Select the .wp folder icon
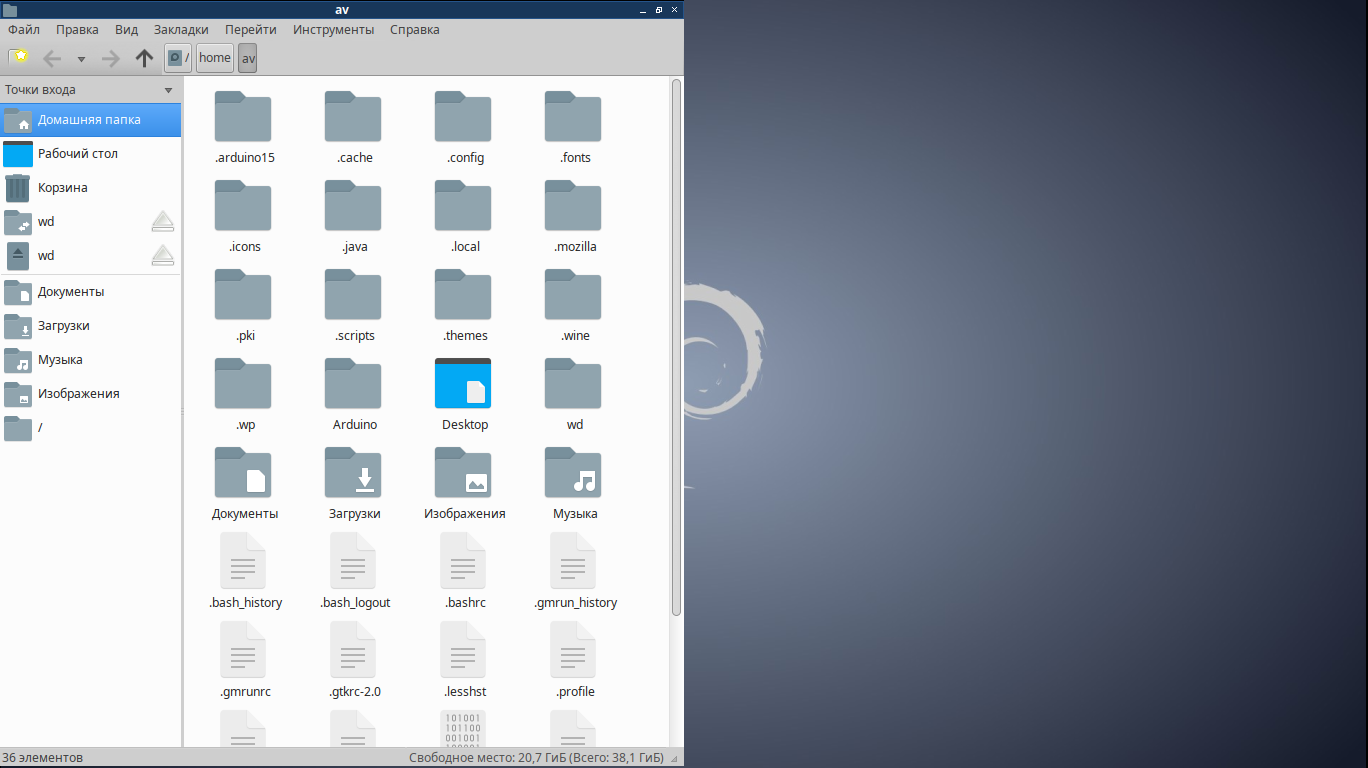1368x768 pixels. tap(243, 384)
